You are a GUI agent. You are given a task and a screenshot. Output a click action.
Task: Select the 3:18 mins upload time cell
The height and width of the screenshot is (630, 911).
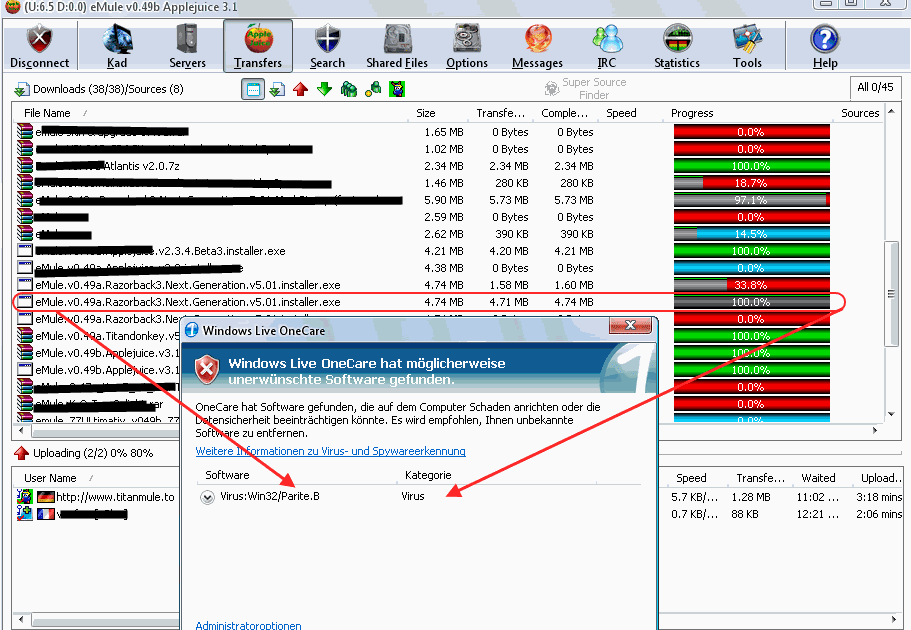tap(878, 497)
